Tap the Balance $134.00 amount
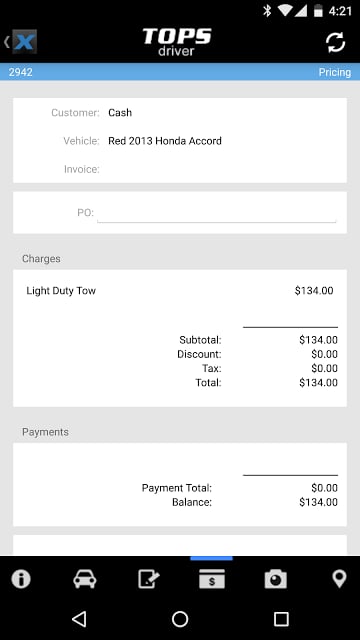This screenshot has width=360, height=640. 318,502
